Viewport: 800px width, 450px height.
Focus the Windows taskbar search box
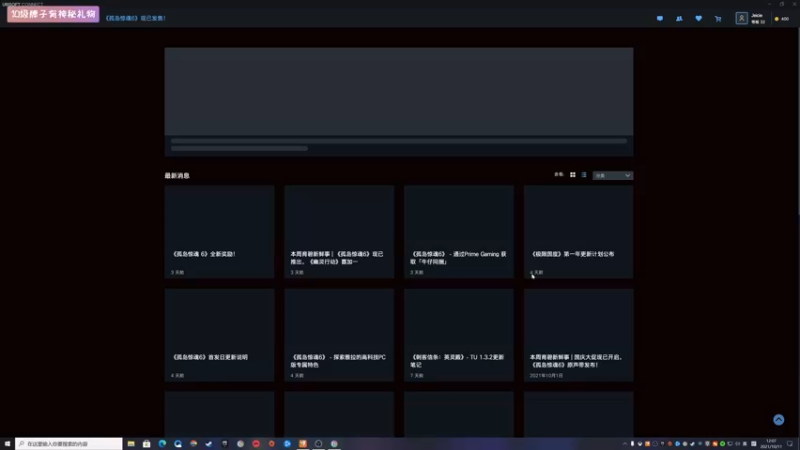(69, 444)
